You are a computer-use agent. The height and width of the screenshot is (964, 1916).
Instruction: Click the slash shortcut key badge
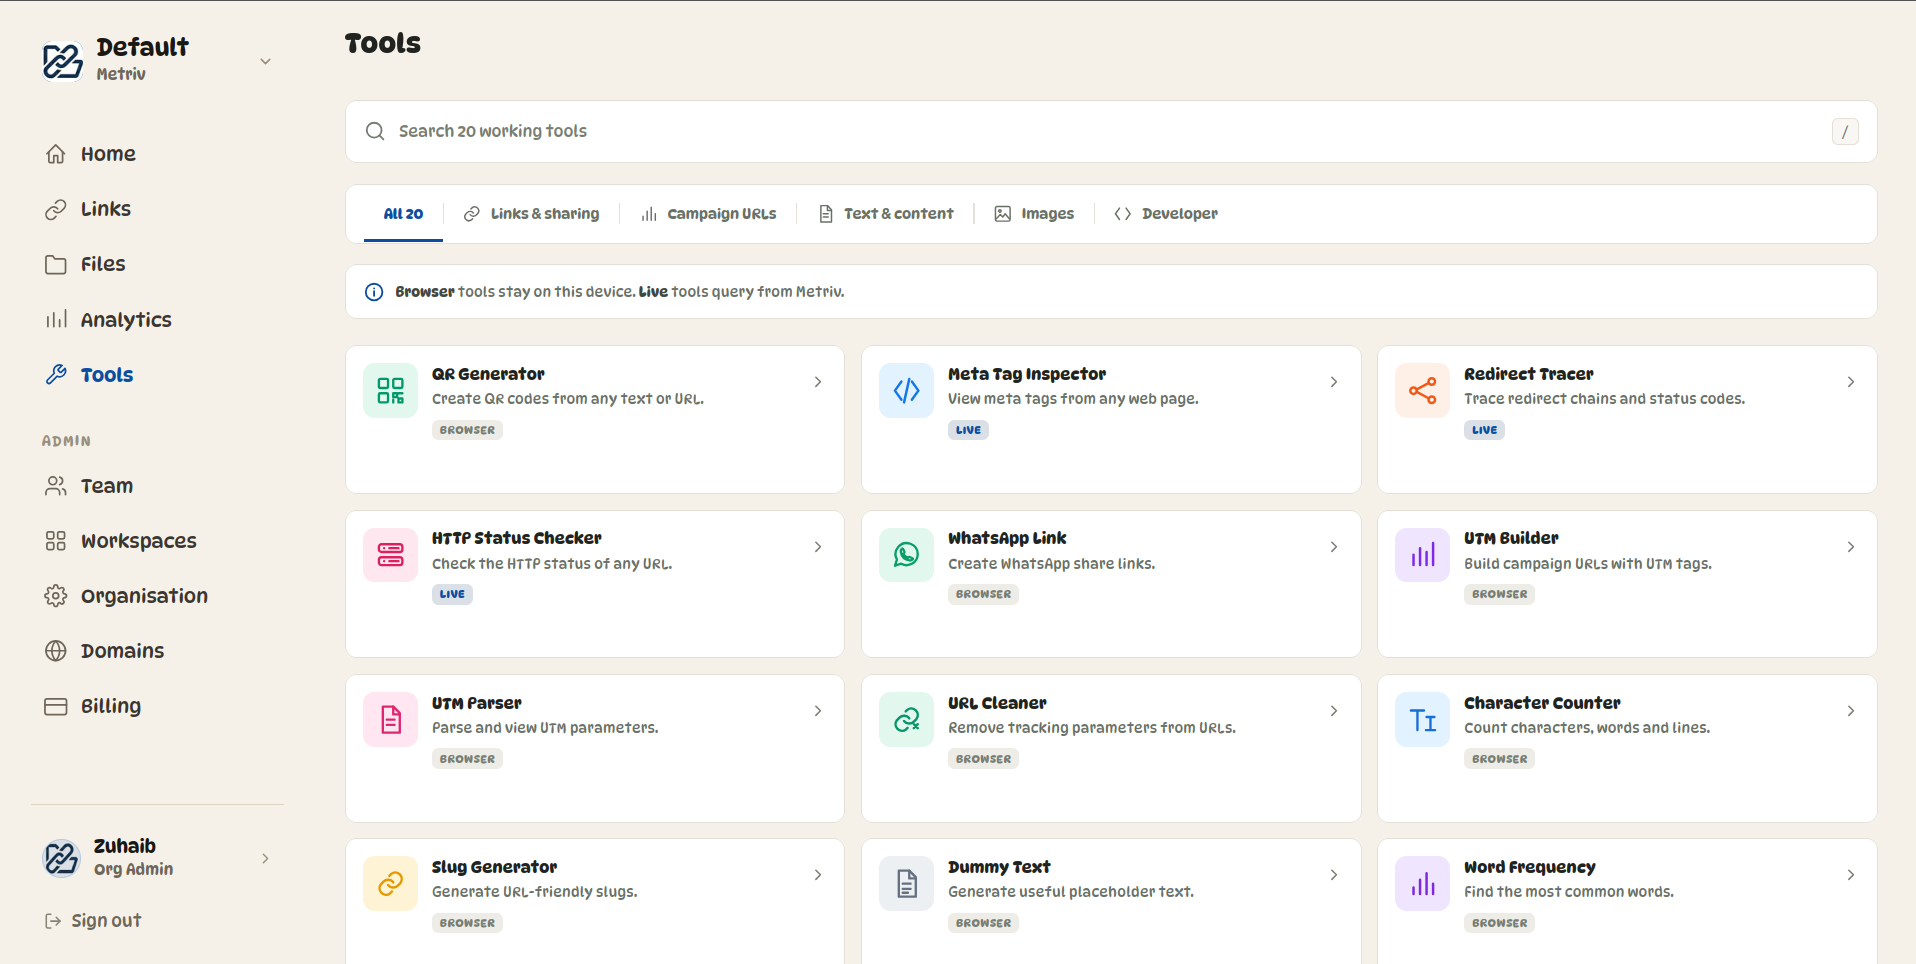click(x=1845, y=131)
